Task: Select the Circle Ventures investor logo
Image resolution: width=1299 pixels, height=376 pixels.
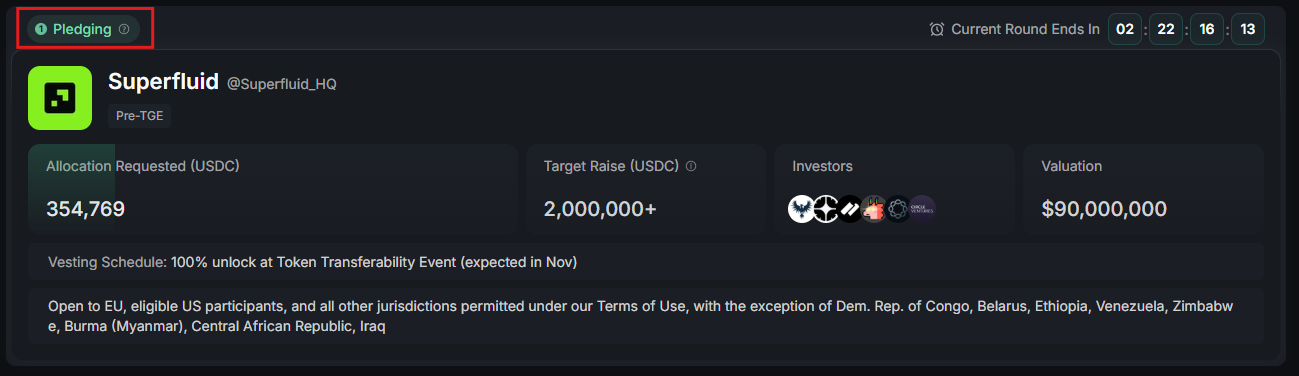Action: coord(922,209)
